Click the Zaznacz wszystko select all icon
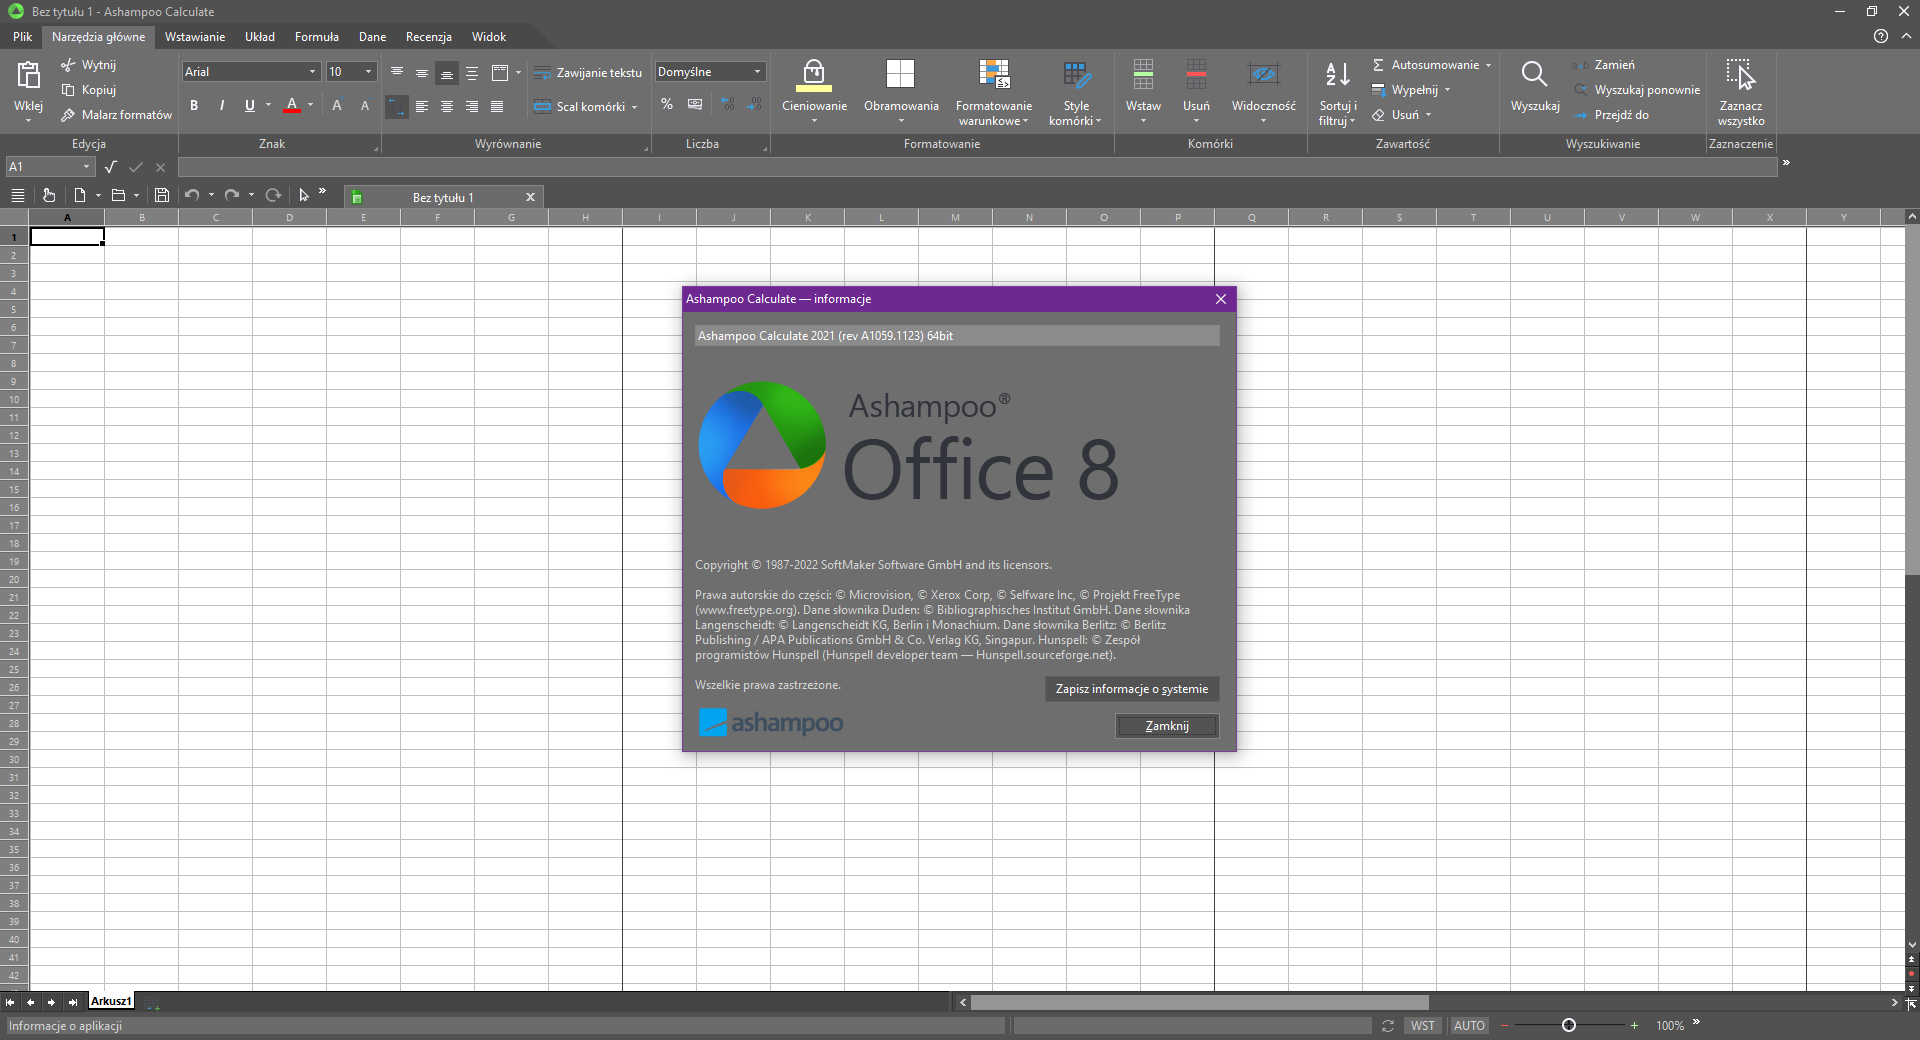This screenshot has height=1040, width=1920. (x=1740, y=75)
